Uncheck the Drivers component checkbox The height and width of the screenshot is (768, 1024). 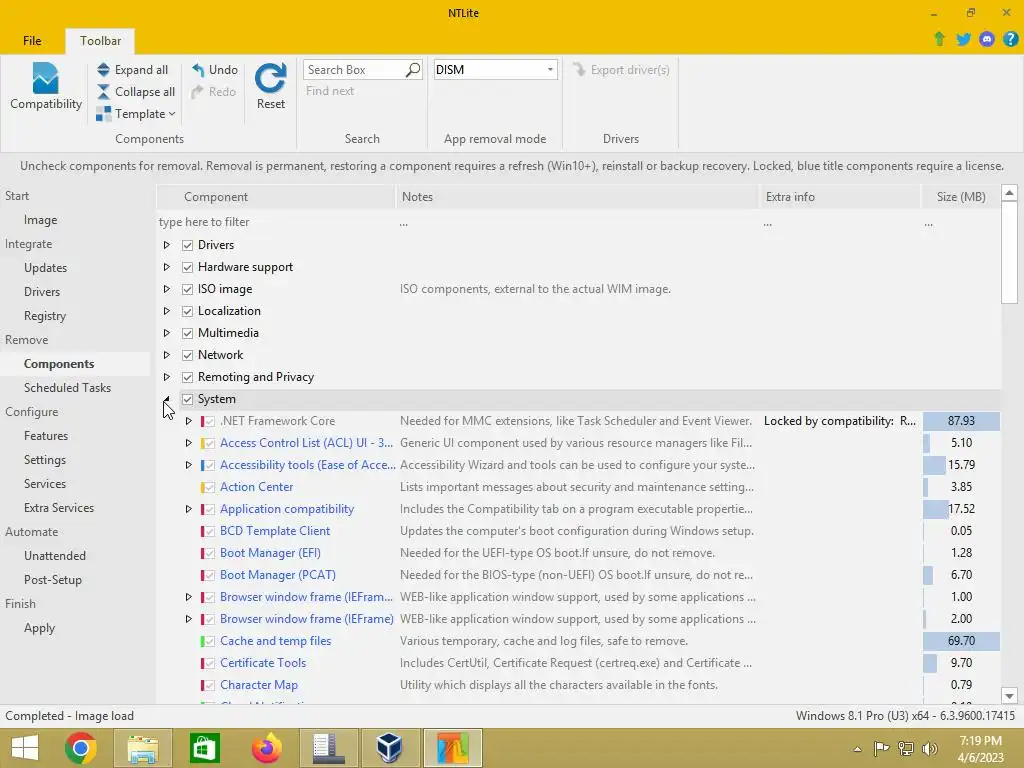click(x=187, y=245)
